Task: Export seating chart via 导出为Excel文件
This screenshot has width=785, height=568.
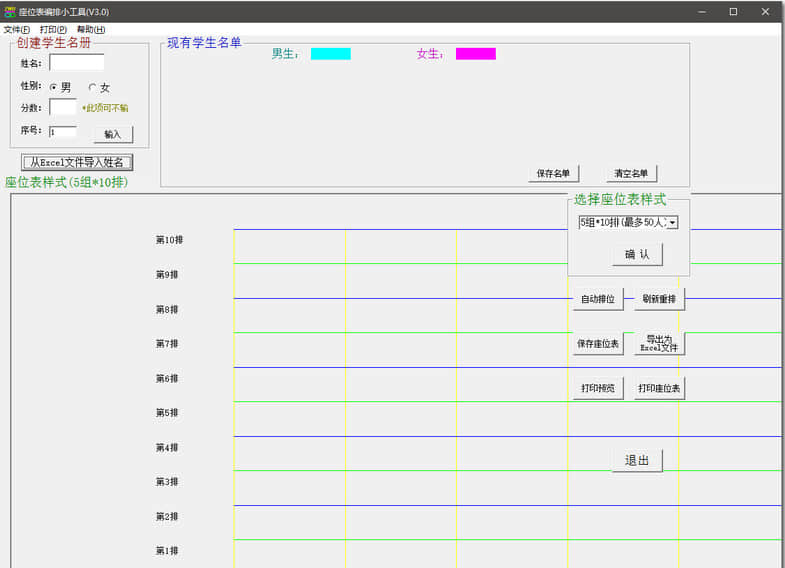Action: [659, 344]
